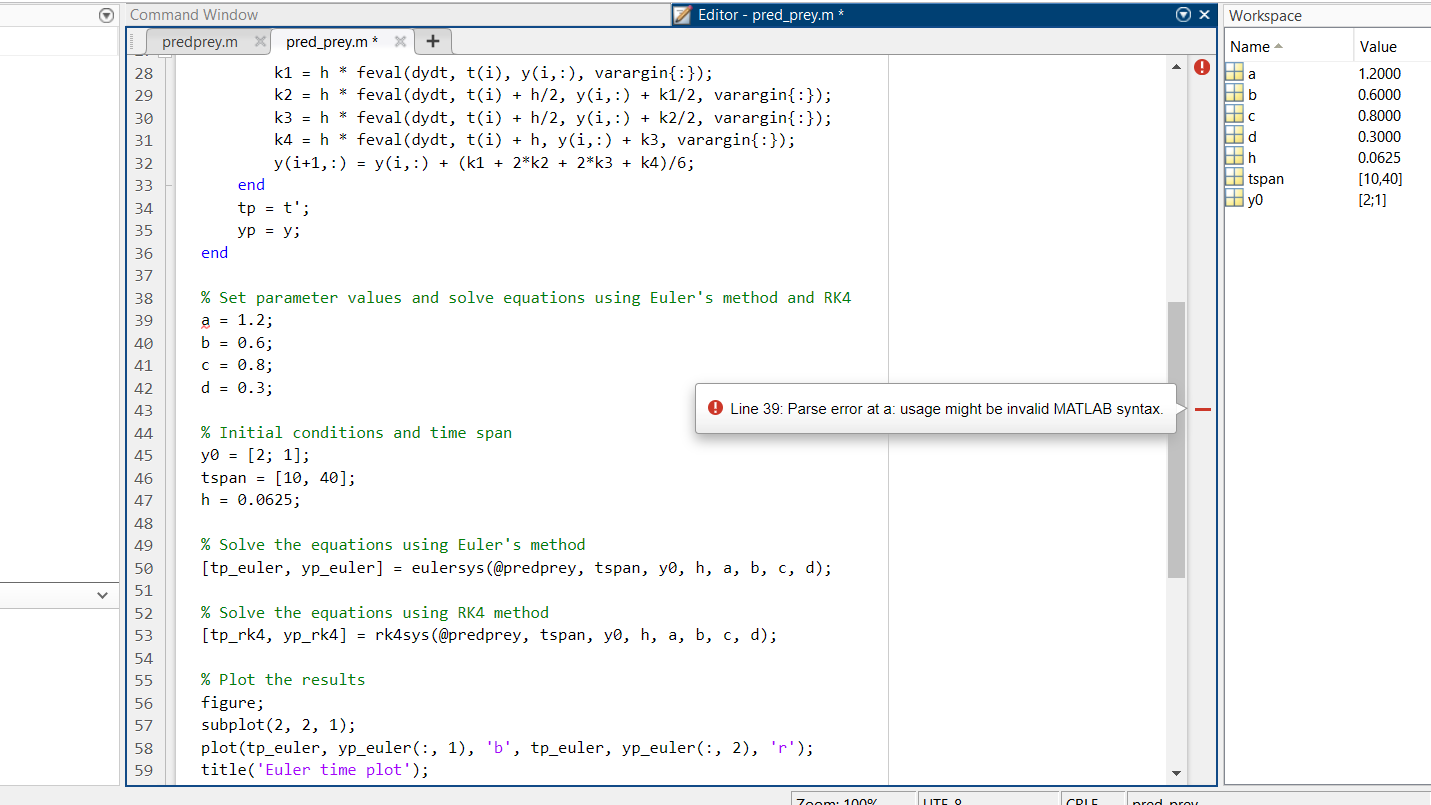Click the title('Euler time plot') line
Image resolution: width=1431 pixels, height=805 pixels.
[x=315, y=770]
